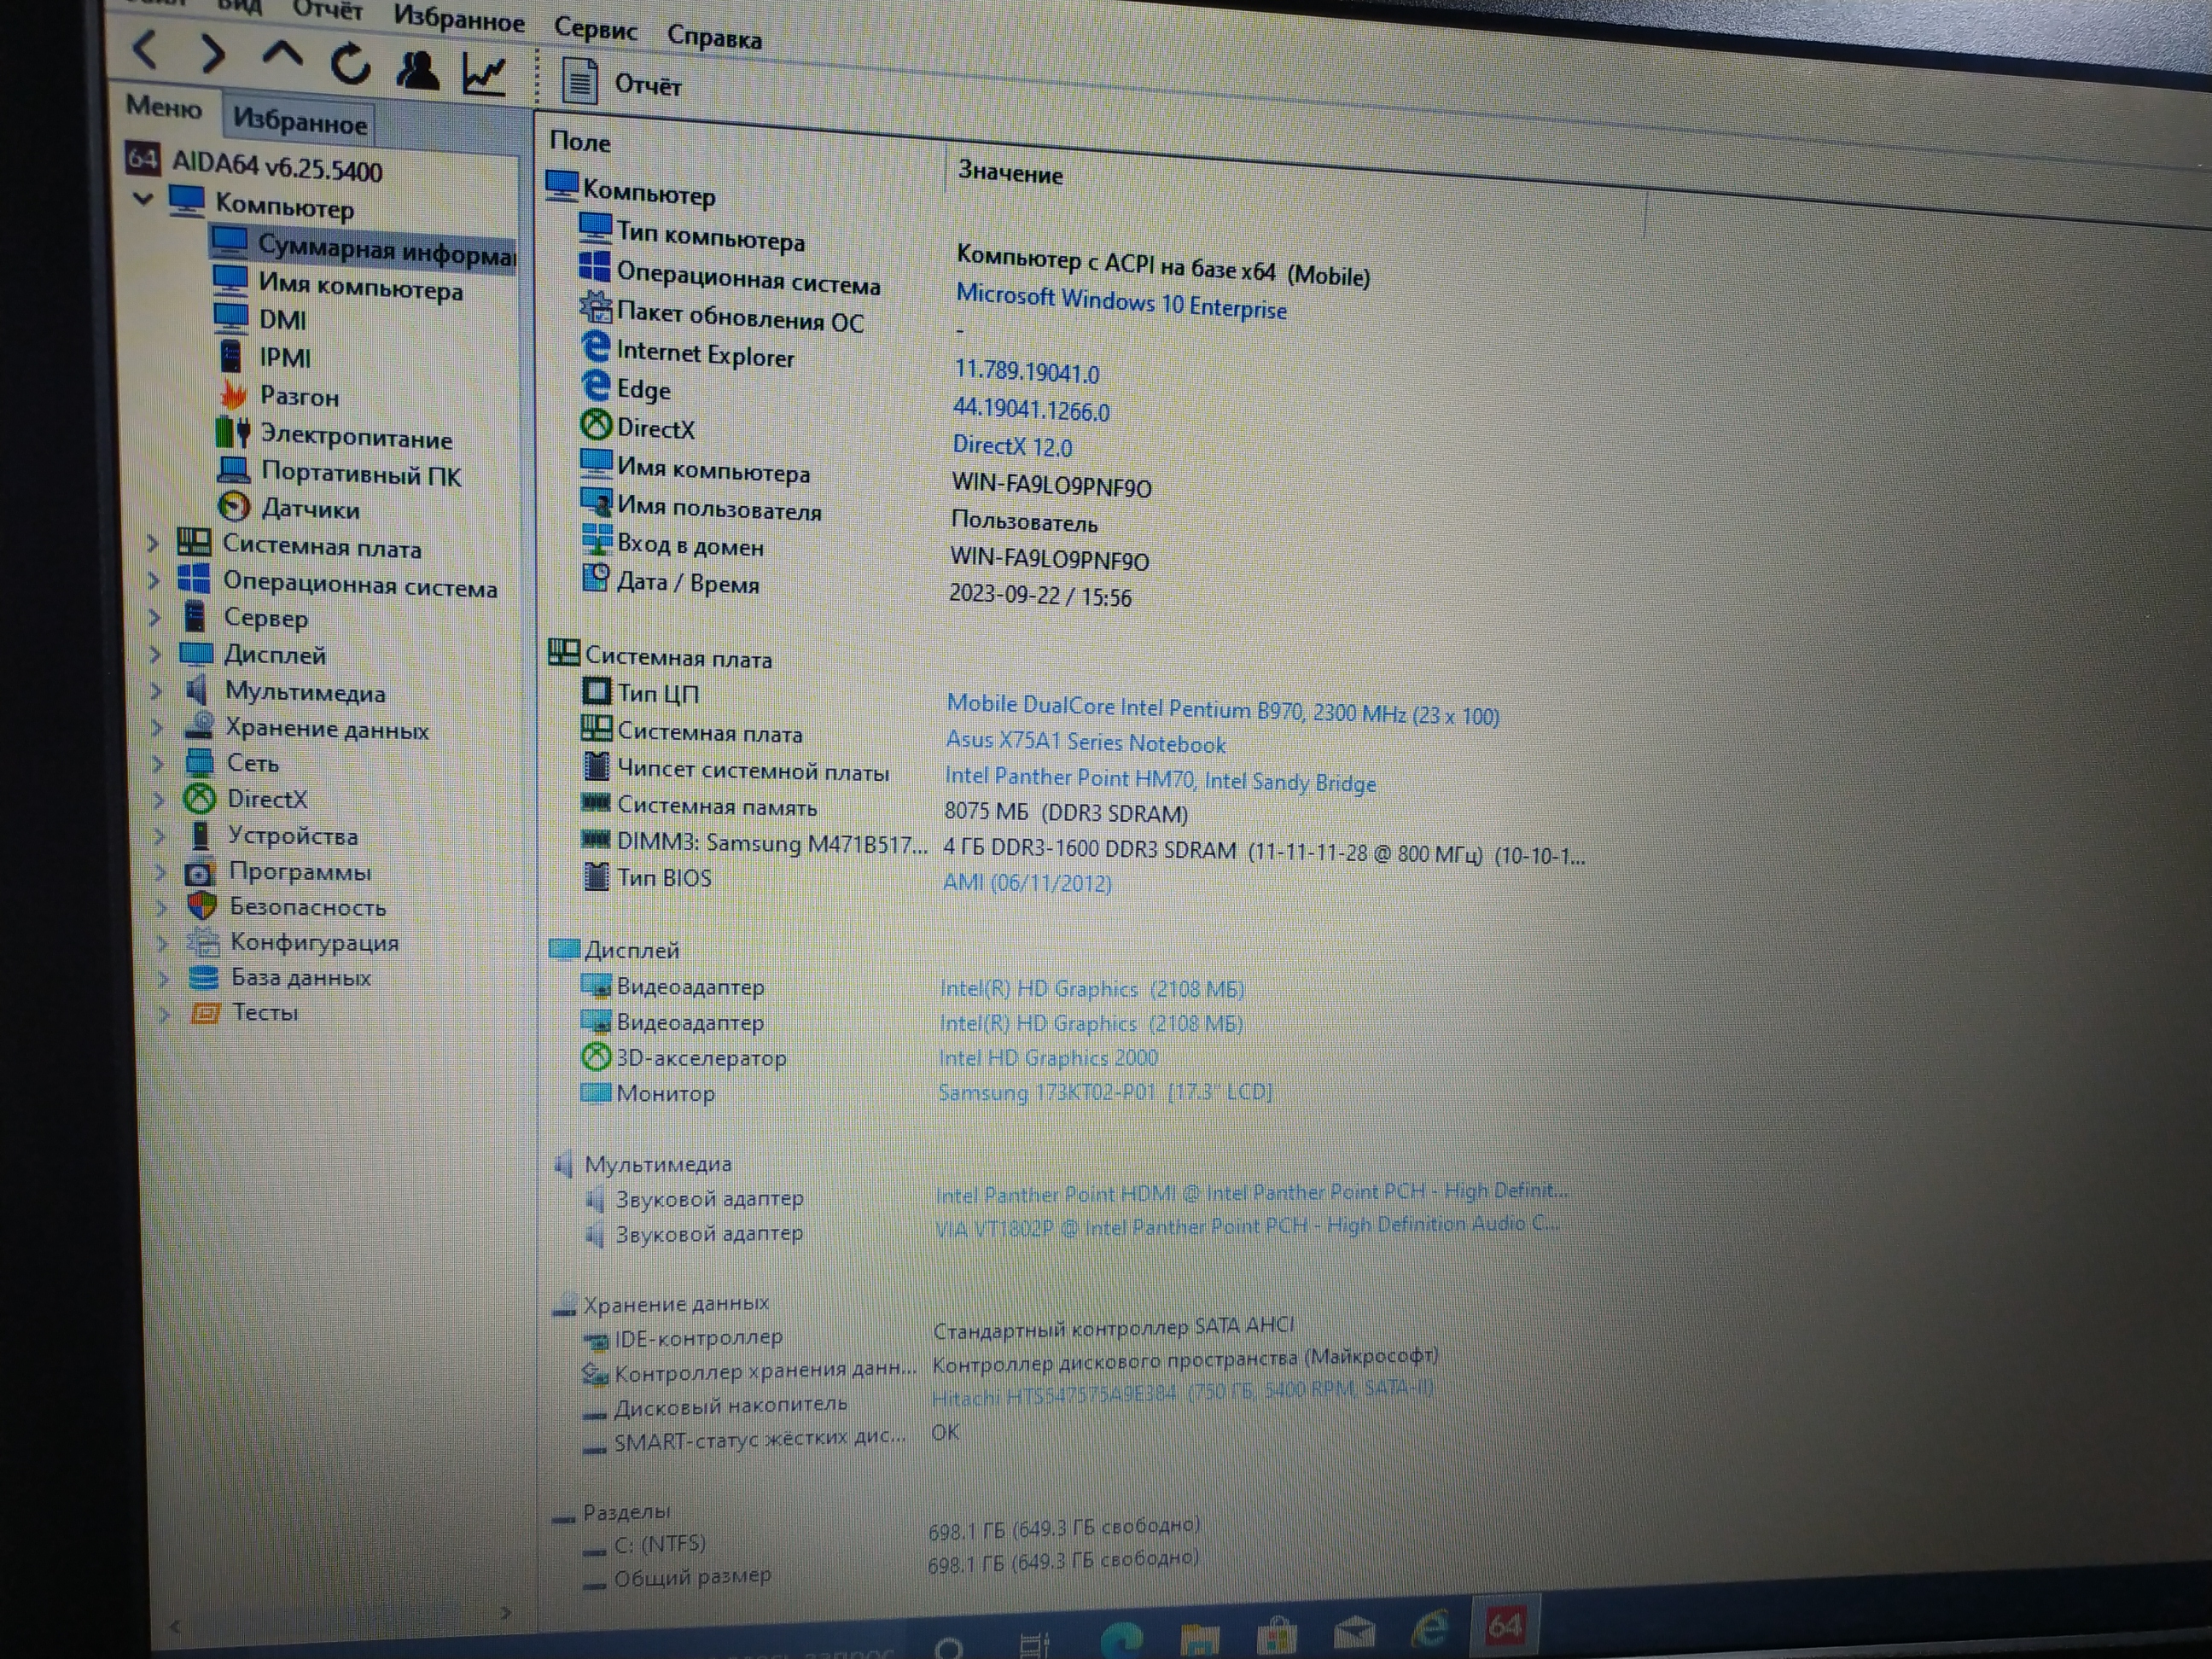2212x1659 pixels.
Task: Go up one level with Up arrow
Action: (282, 55)
